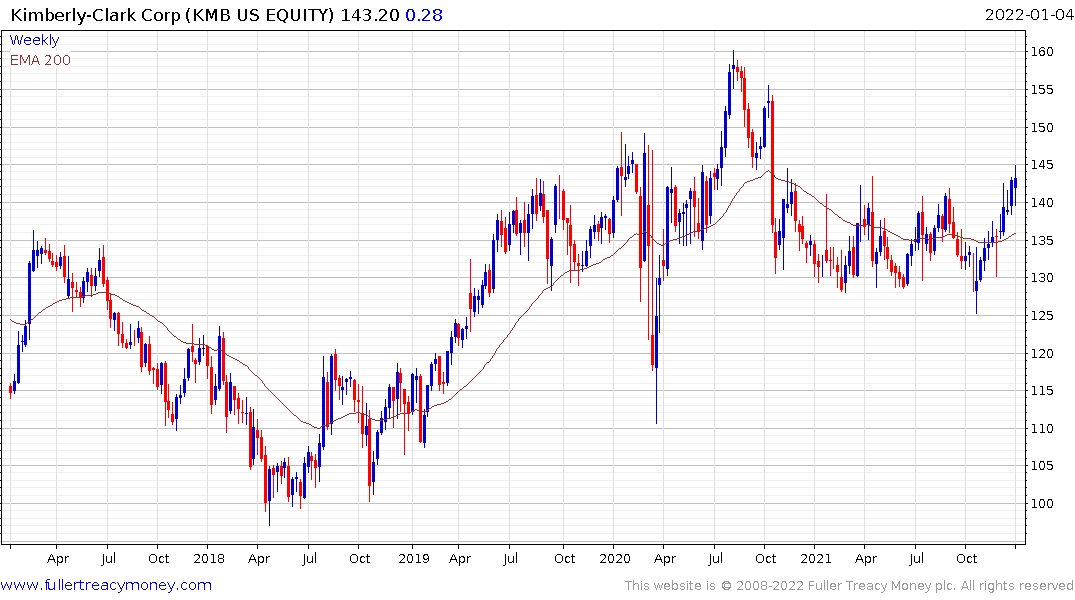
Task: Click the 110 price axis label
Action: [1042, 429]
